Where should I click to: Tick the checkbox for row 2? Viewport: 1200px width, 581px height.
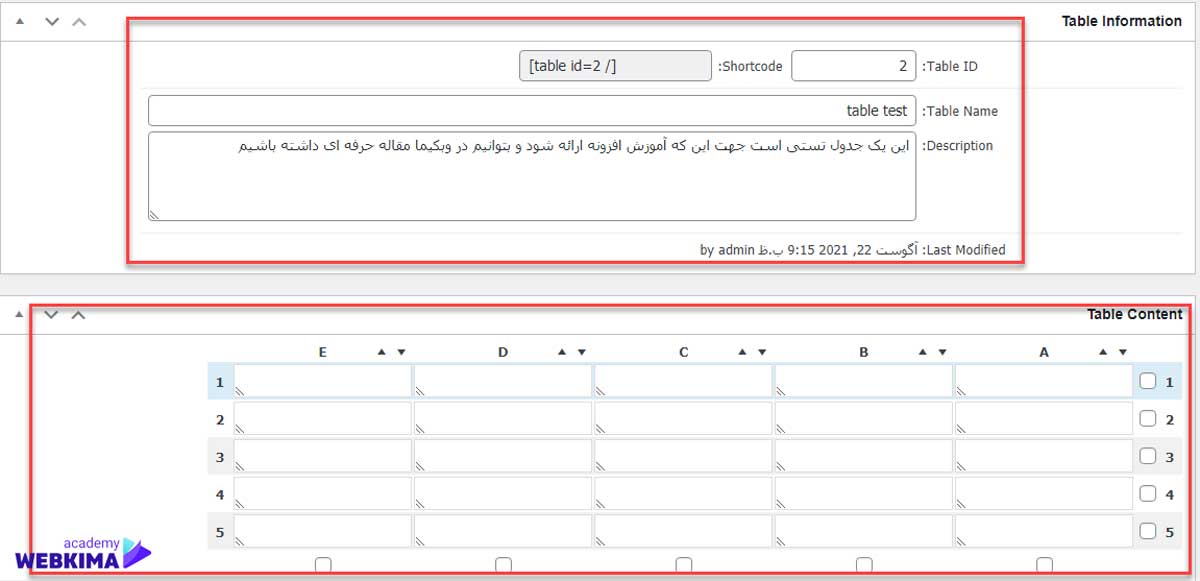coord(1148,419)
